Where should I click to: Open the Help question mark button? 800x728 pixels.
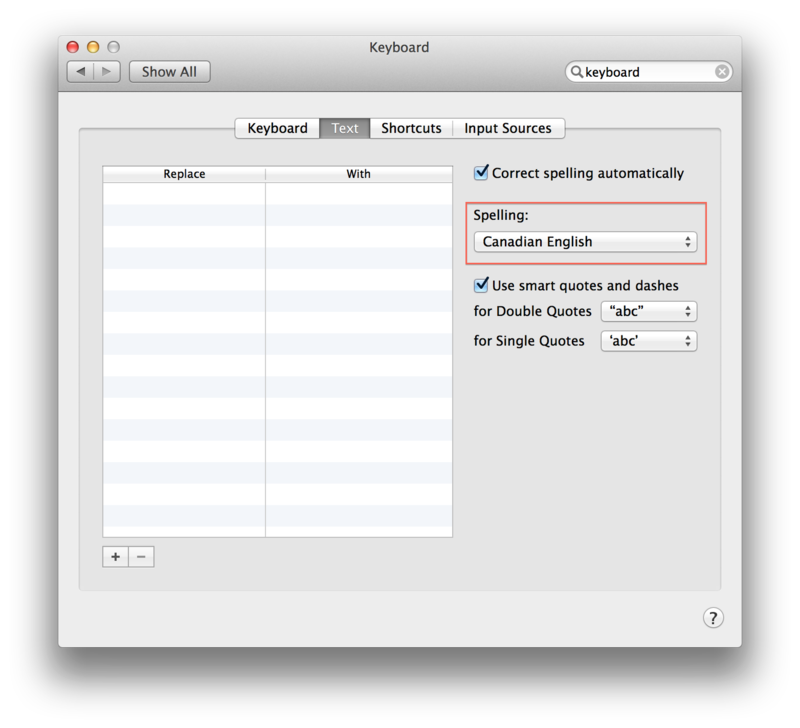point(713,617)
